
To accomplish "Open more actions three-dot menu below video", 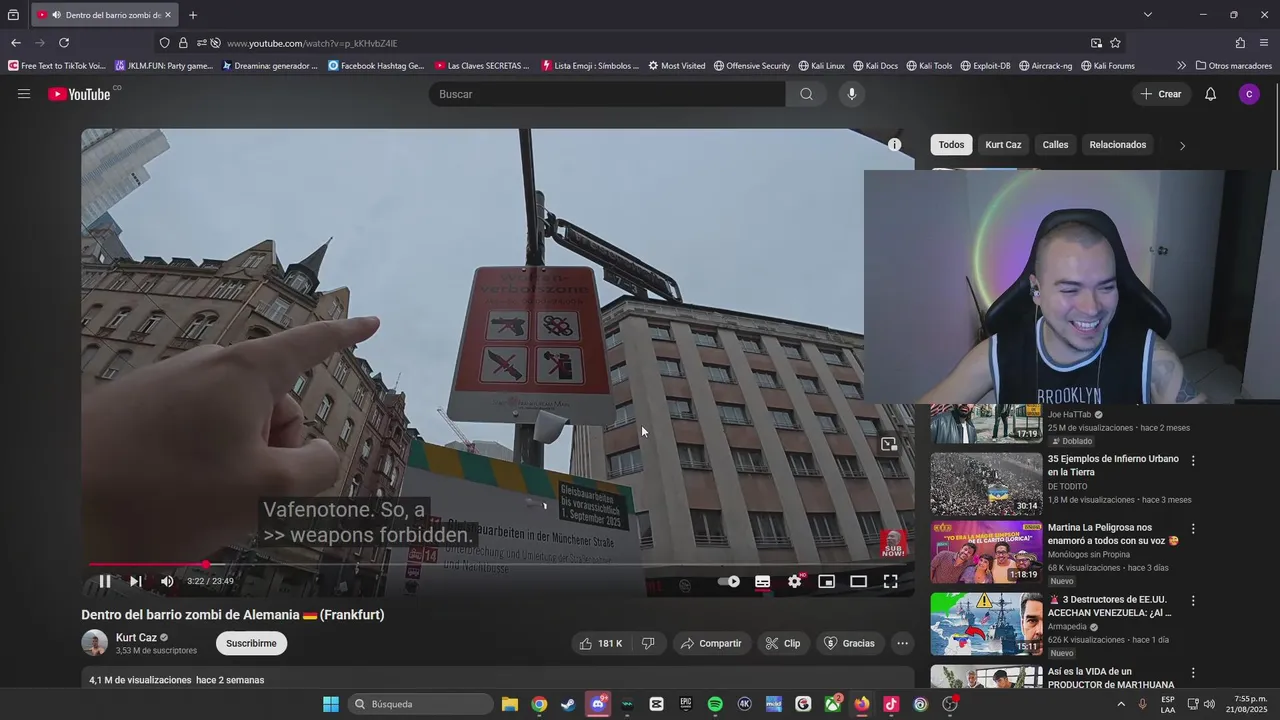I will 902,643.
